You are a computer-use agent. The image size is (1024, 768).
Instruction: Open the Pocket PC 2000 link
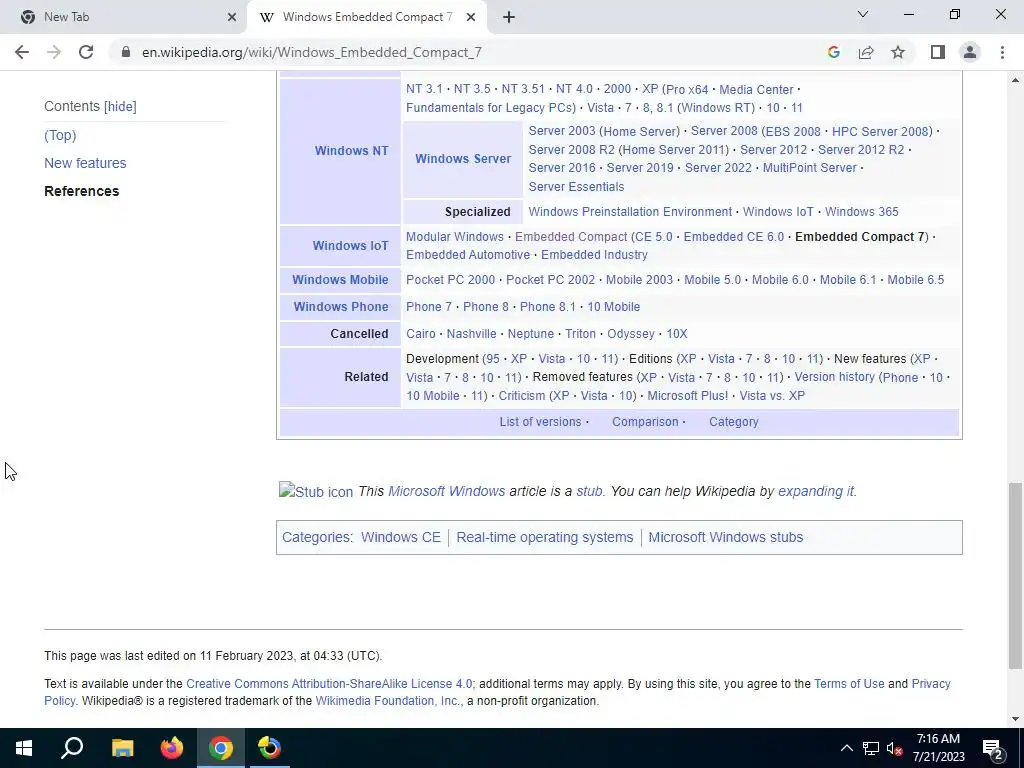450,280
